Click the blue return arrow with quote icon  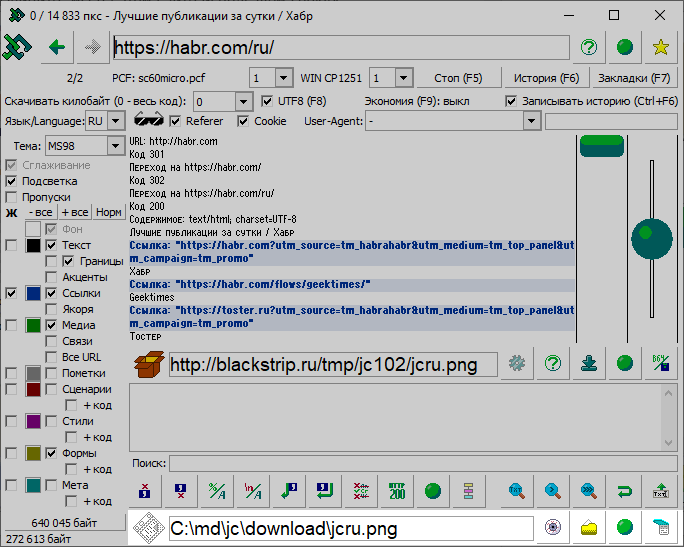point(325,491)
